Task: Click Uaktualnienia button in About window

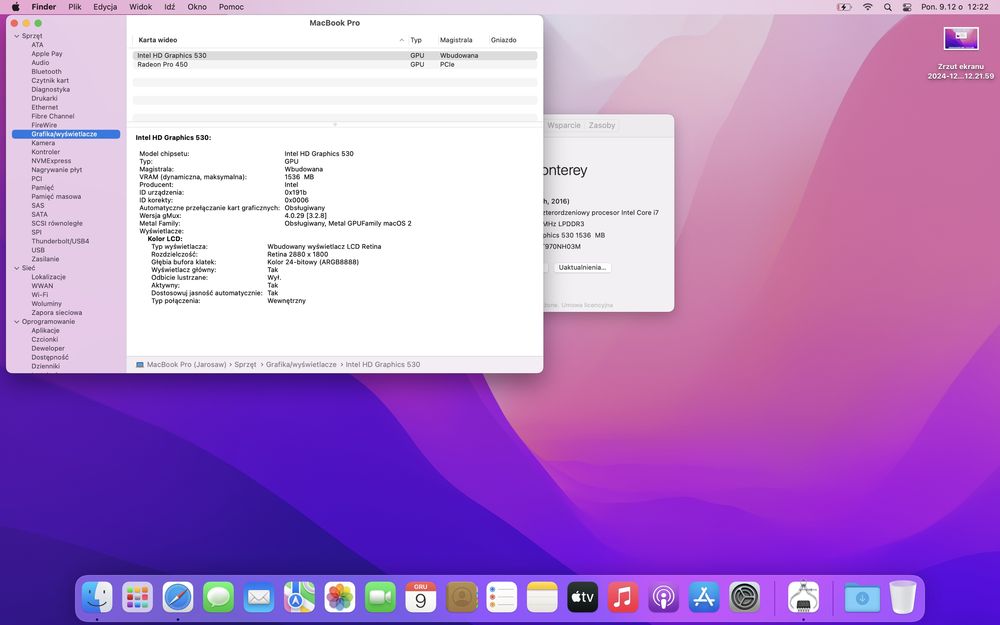Action: coord(582,267)
